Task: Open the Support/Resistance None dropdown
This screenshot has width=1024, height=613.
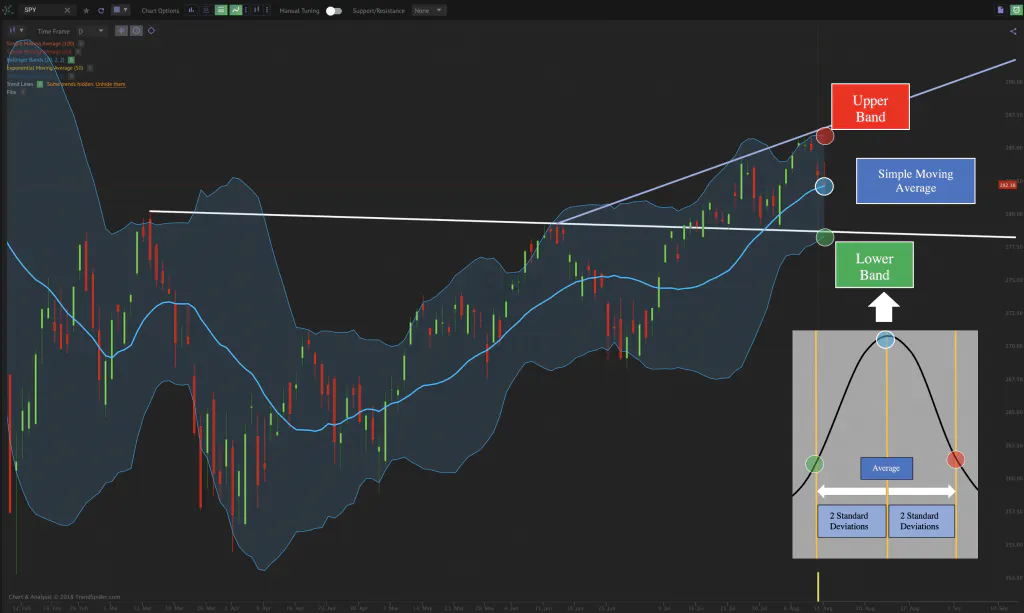Action: tap(429, 10)
